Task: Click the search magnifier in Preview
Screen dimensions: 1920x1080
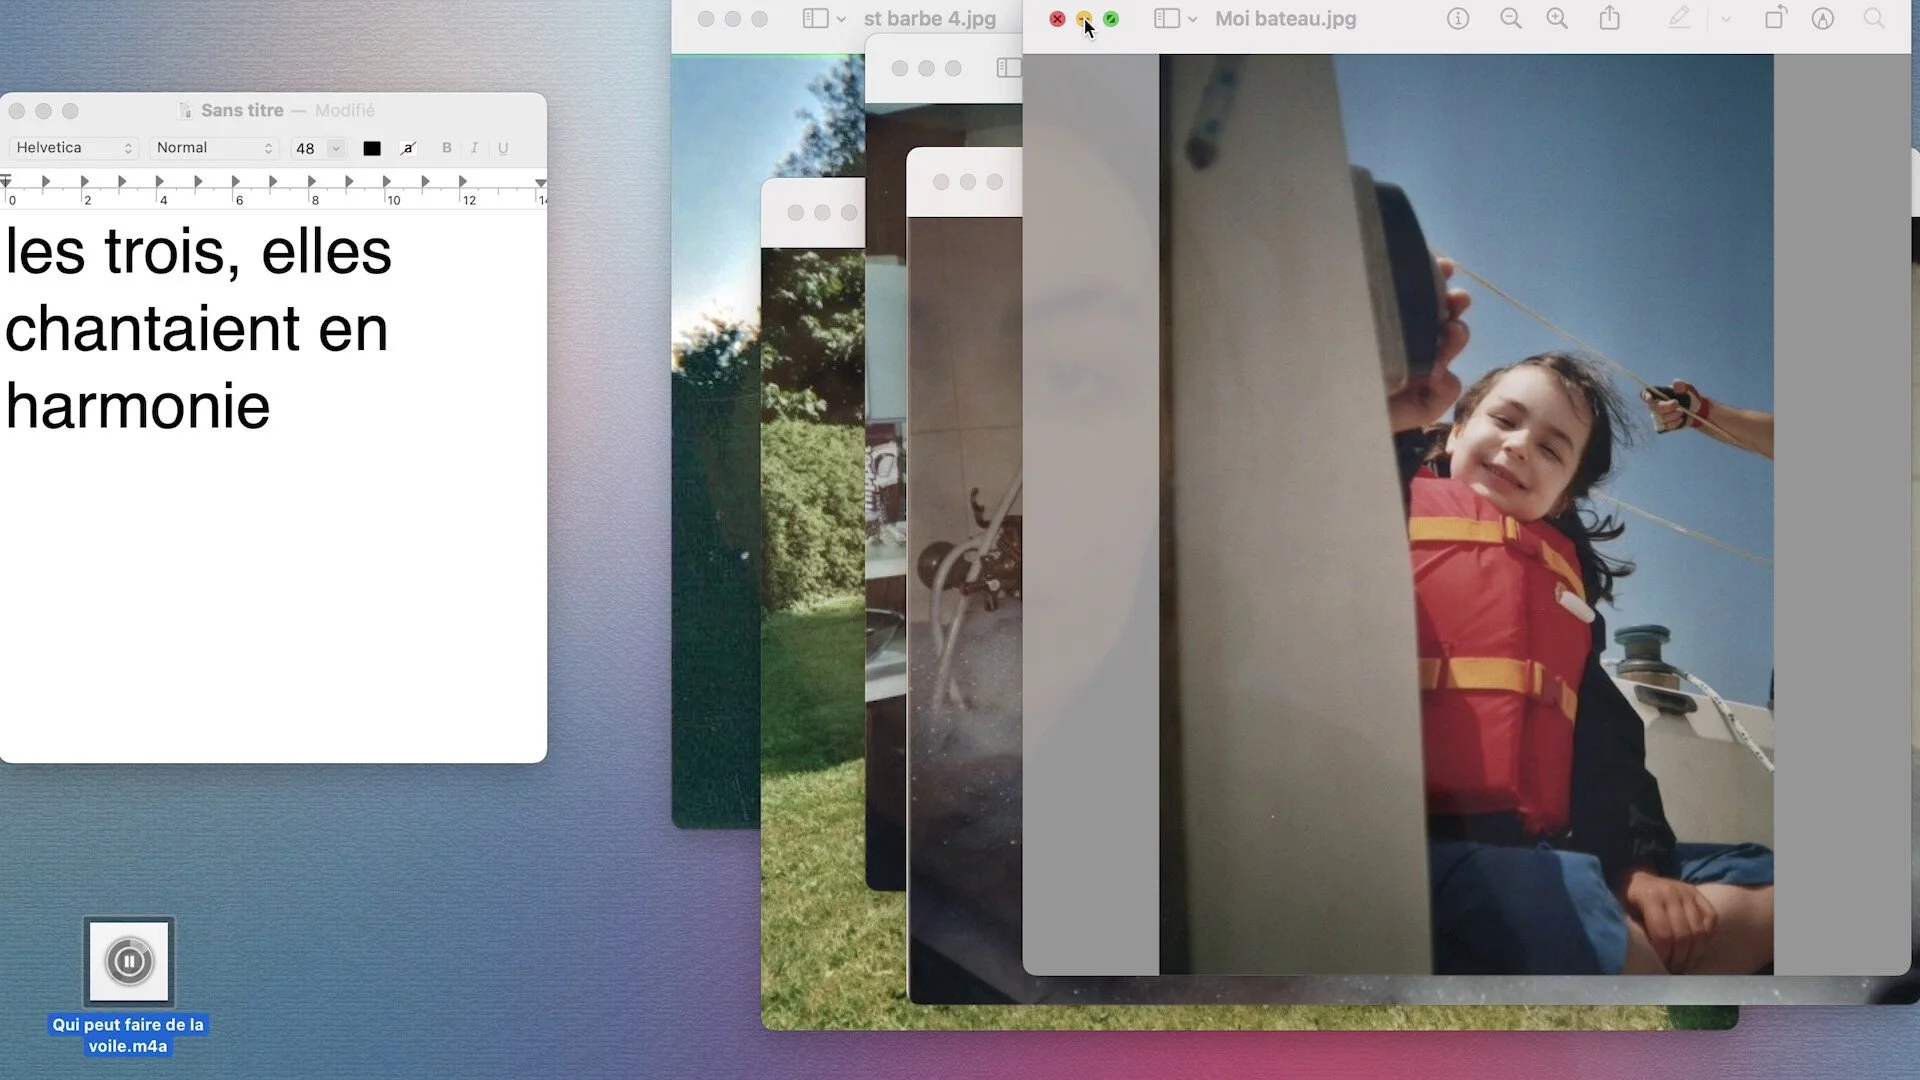Action: coord(1874,19)
